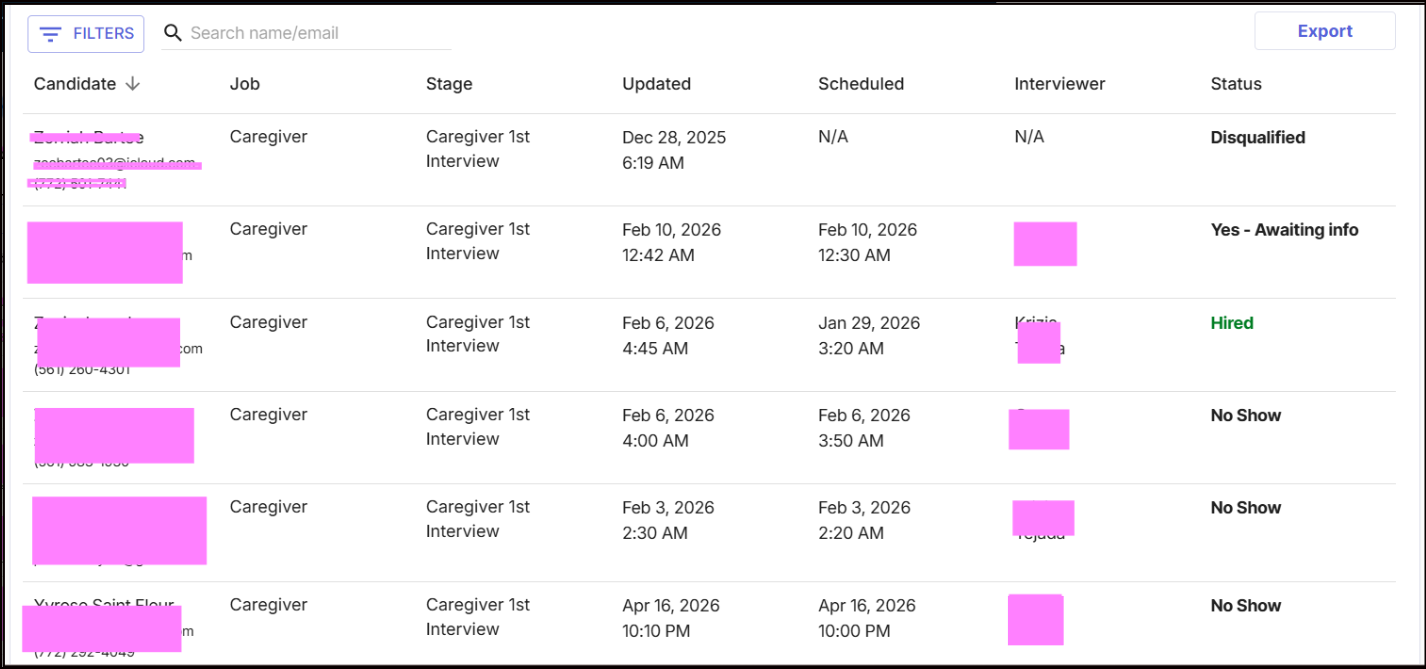Sort by the Scheduled column header
Screen dimensions: 1426x669
(861, 84)
